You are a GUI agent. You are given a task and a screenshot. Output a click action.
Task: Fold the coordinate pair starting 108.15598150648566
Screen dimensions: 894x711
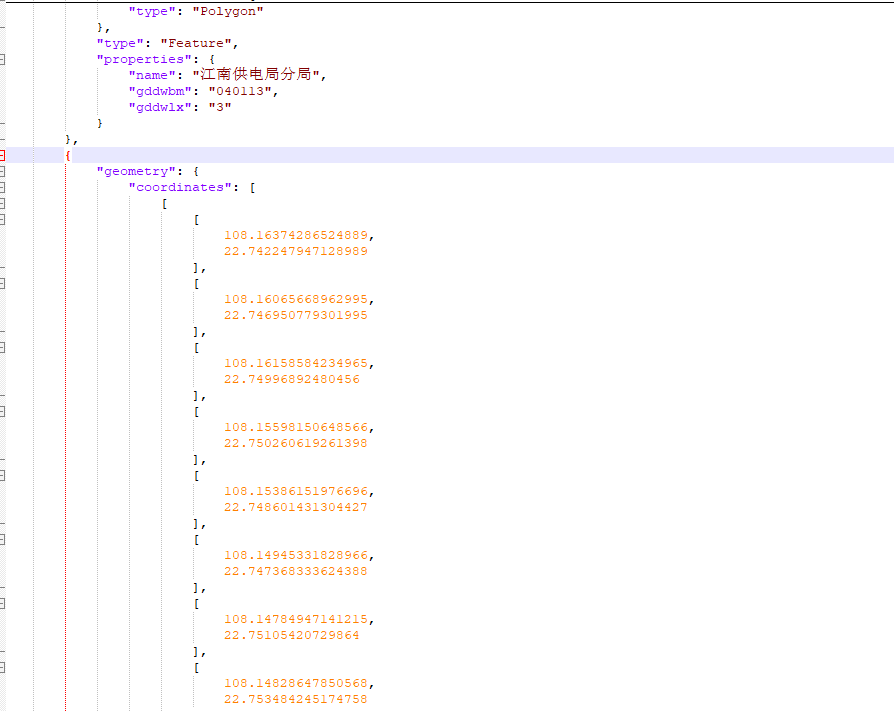[2, 411]
